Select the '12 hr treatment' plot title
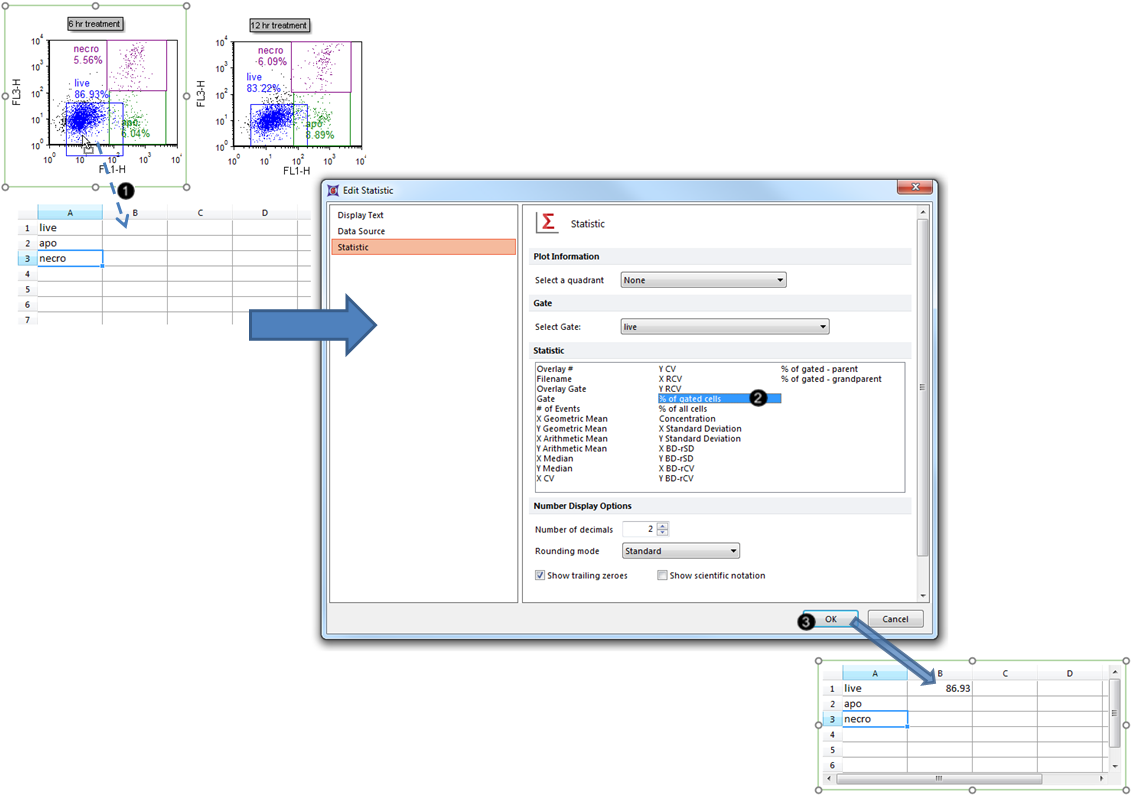This screenshot has width=1132, height=796. click(279, 25)
